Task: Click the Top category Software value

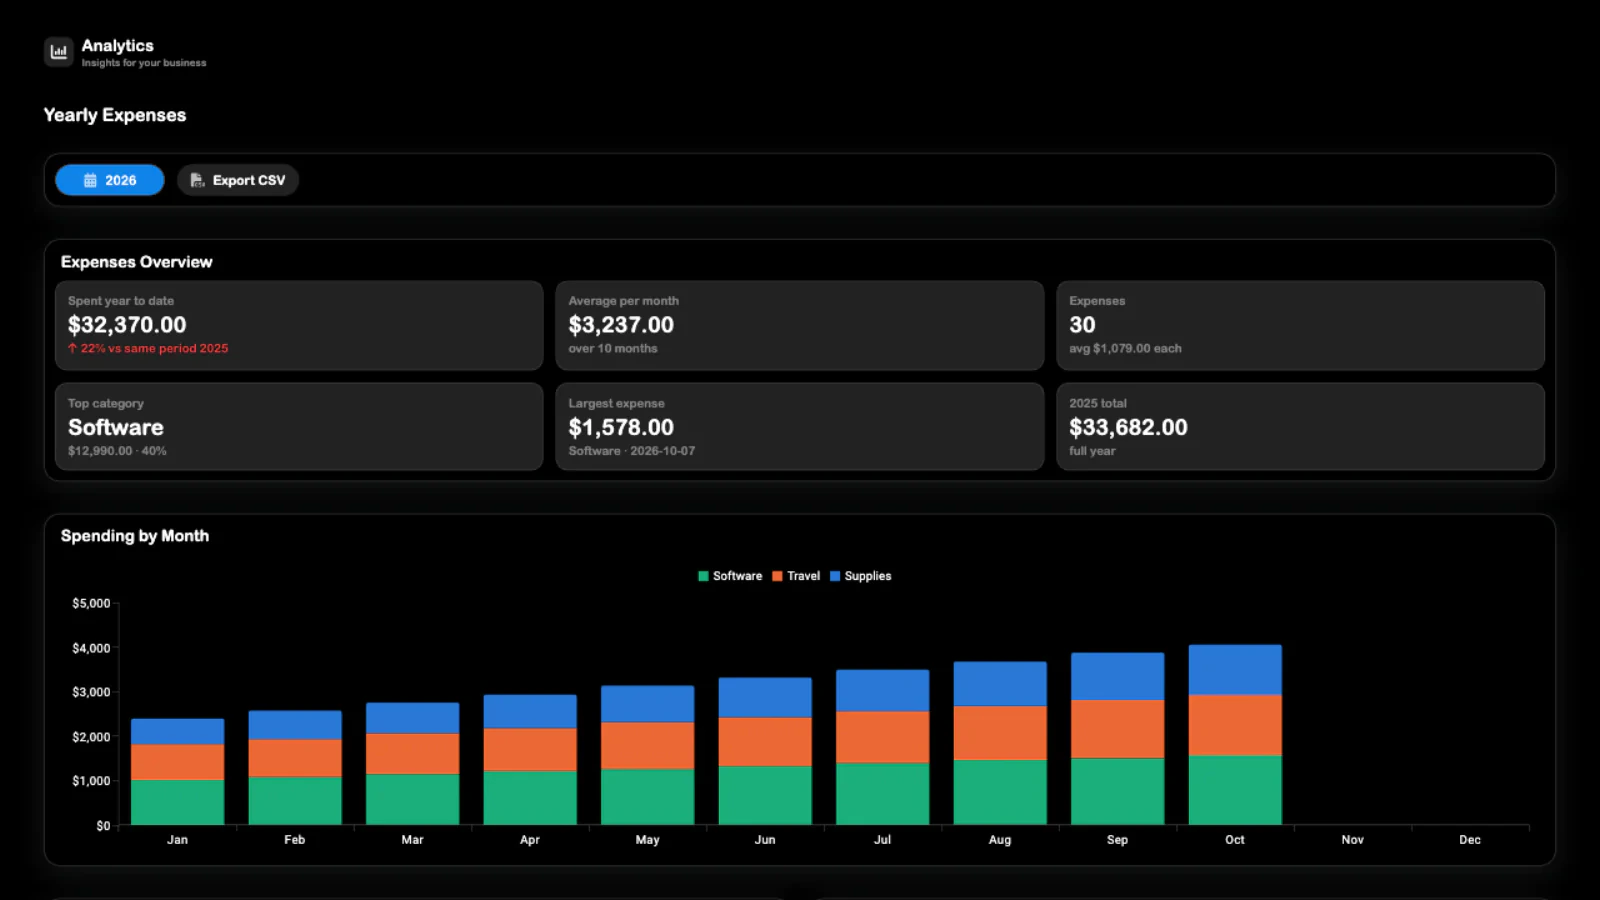Action: click(x=116, y=427)
